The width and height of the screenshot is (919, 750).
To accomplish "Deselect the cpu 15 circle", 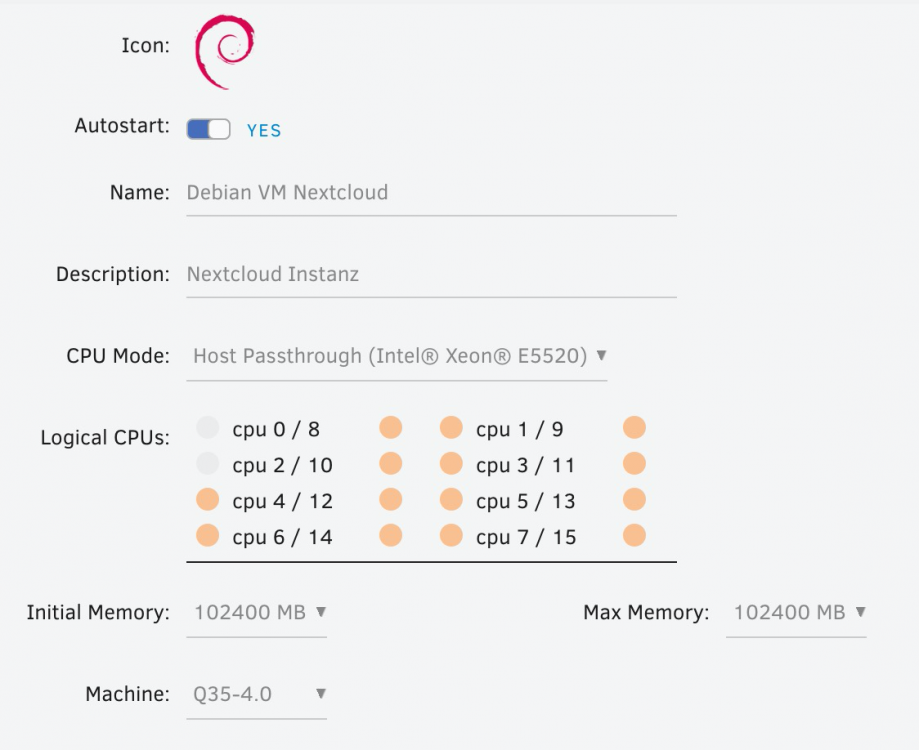I will 634,536.
